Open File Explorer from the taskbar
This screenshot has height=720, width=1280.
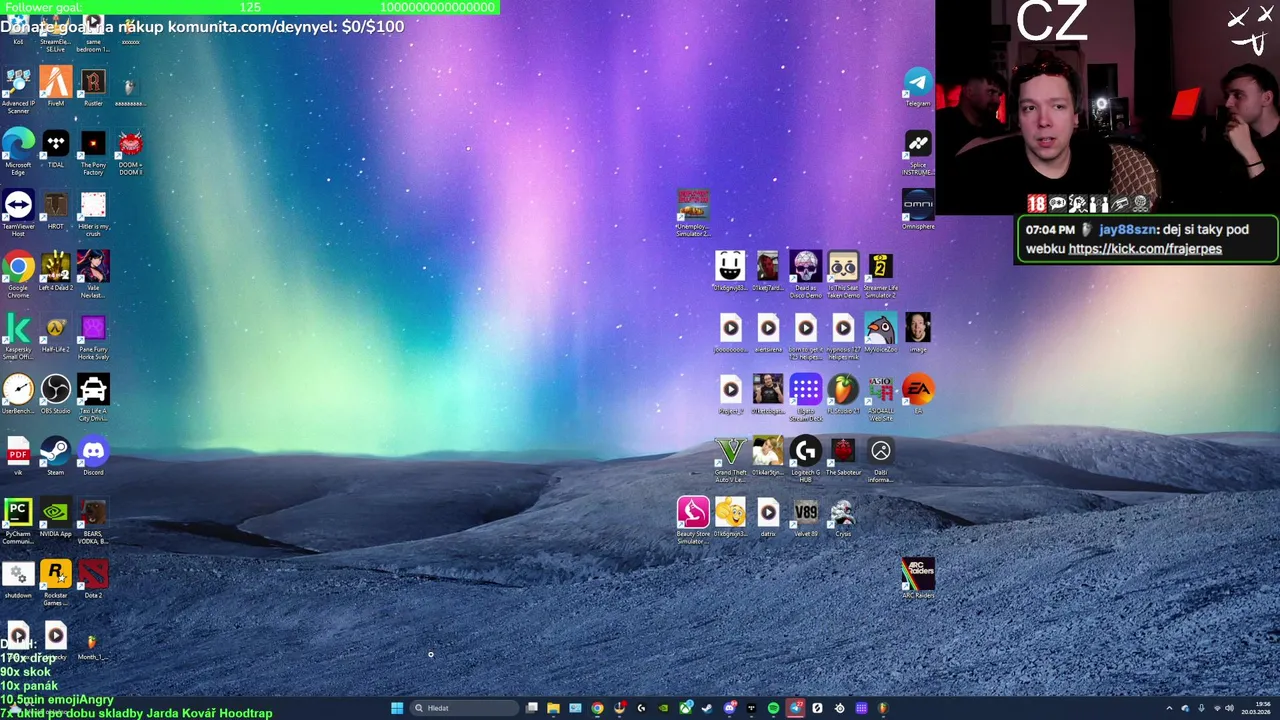tap(553, 708)
